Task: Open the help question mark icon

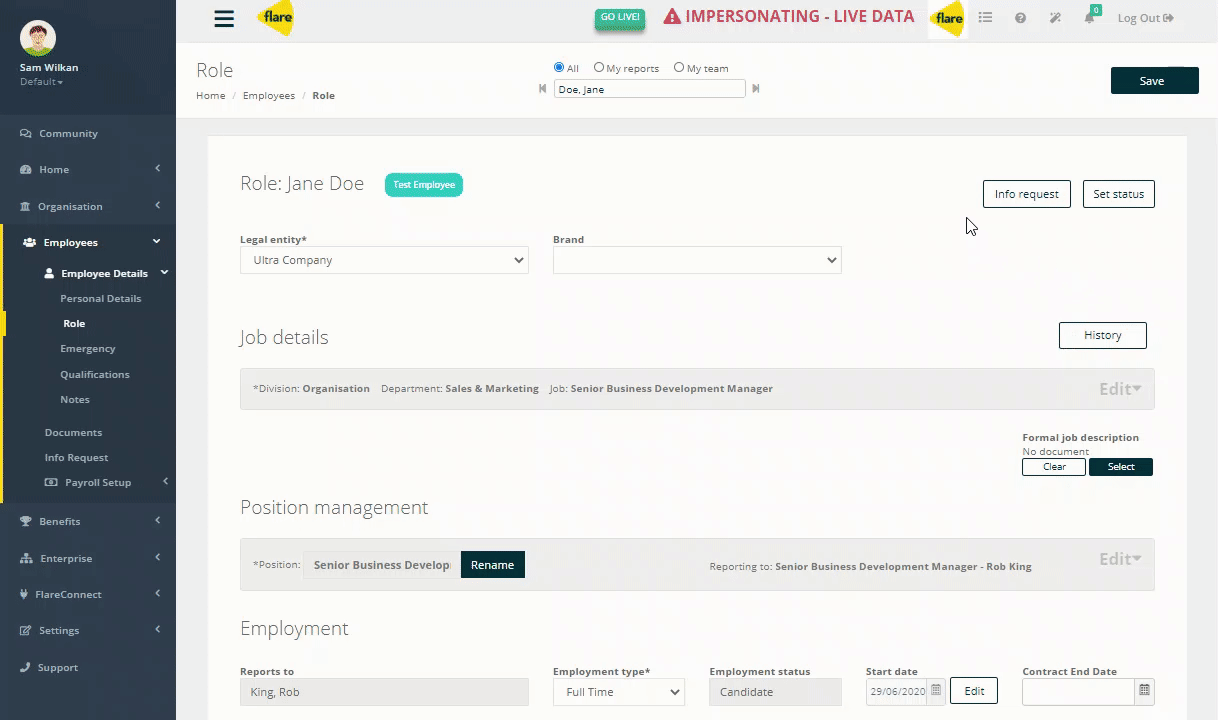Action: pos(1020,18)
